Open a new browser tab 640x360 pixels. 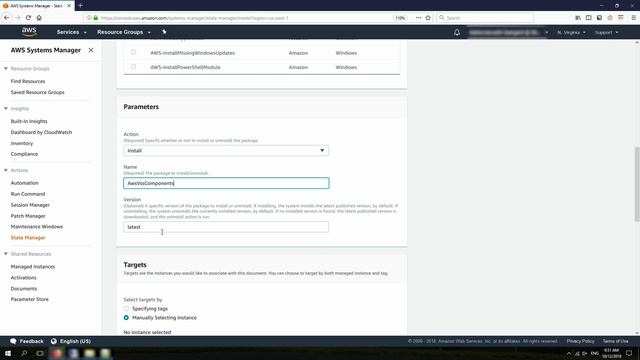tap(80, 6)
